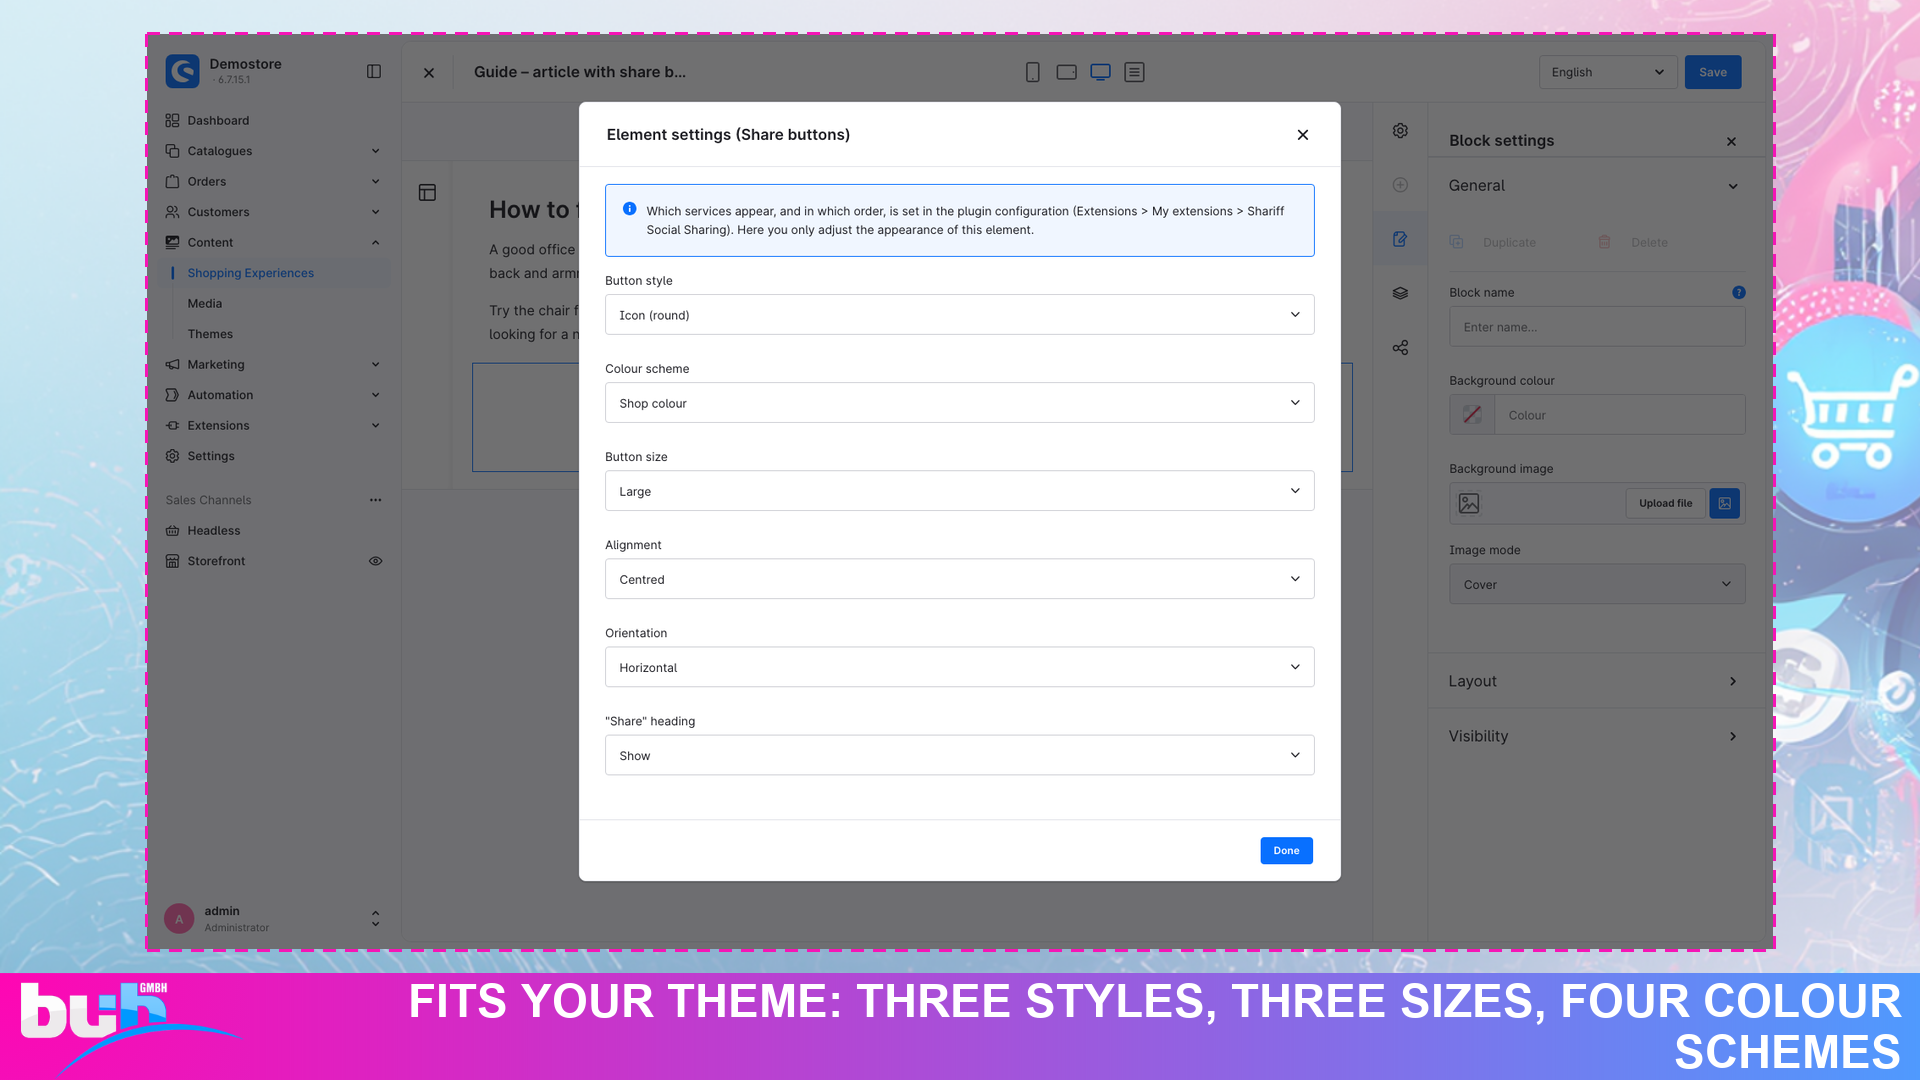Open the Alignment dropdown
The width and height of the screenshot is (1920, 1080).
(x=959, y=579)
